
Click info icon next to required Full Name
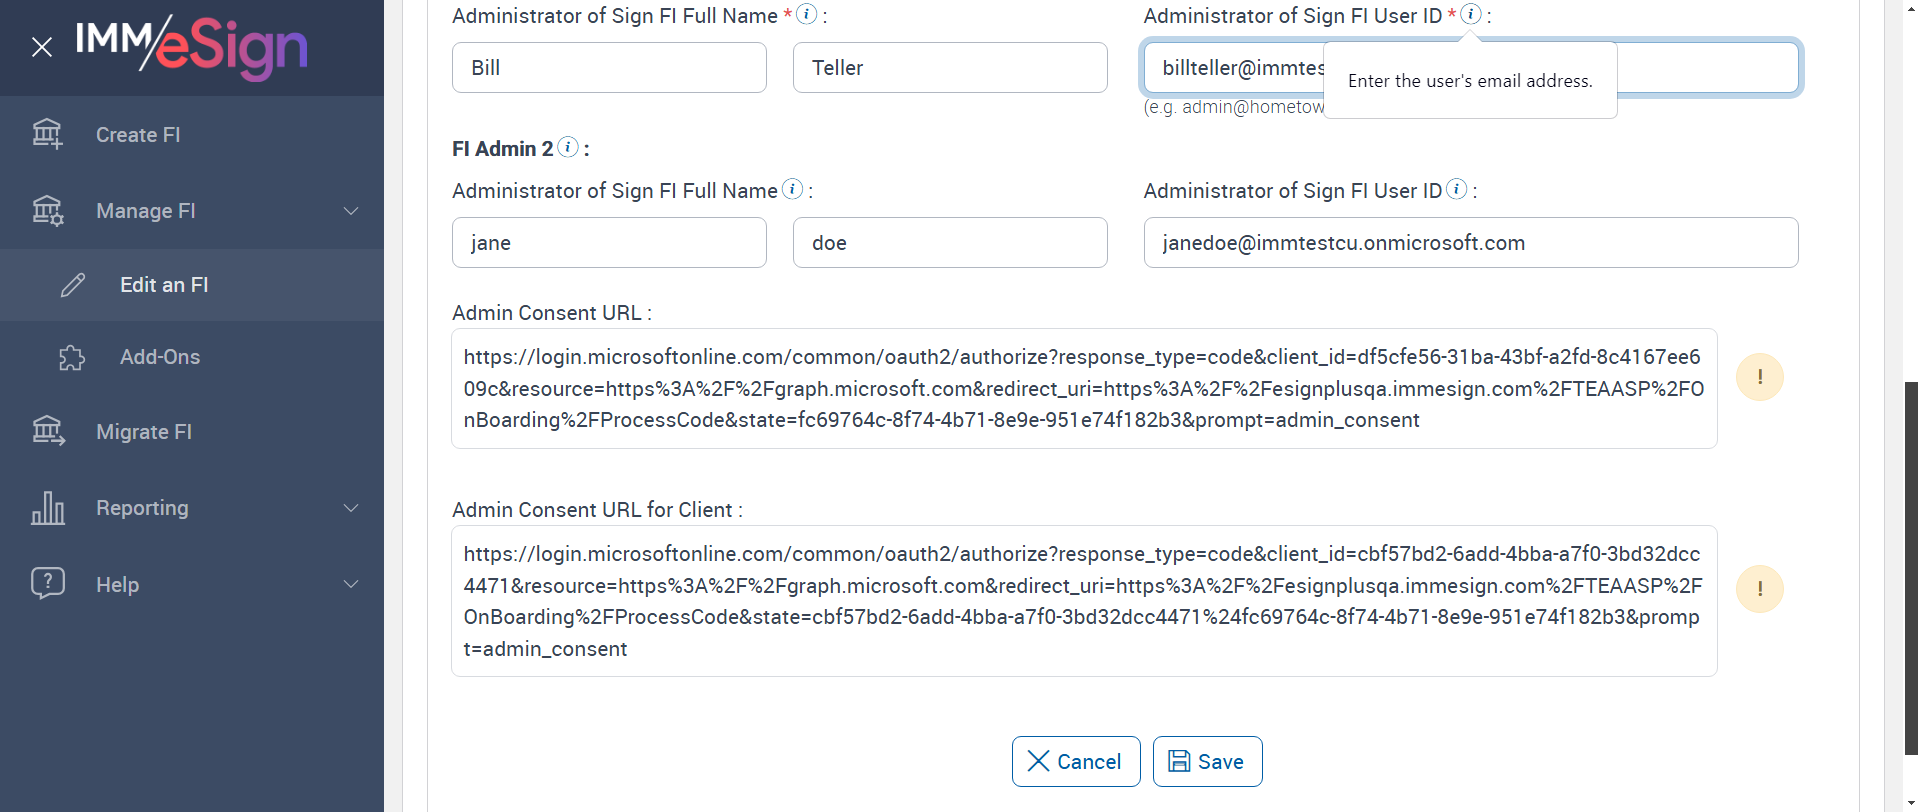tap(806, 14)
